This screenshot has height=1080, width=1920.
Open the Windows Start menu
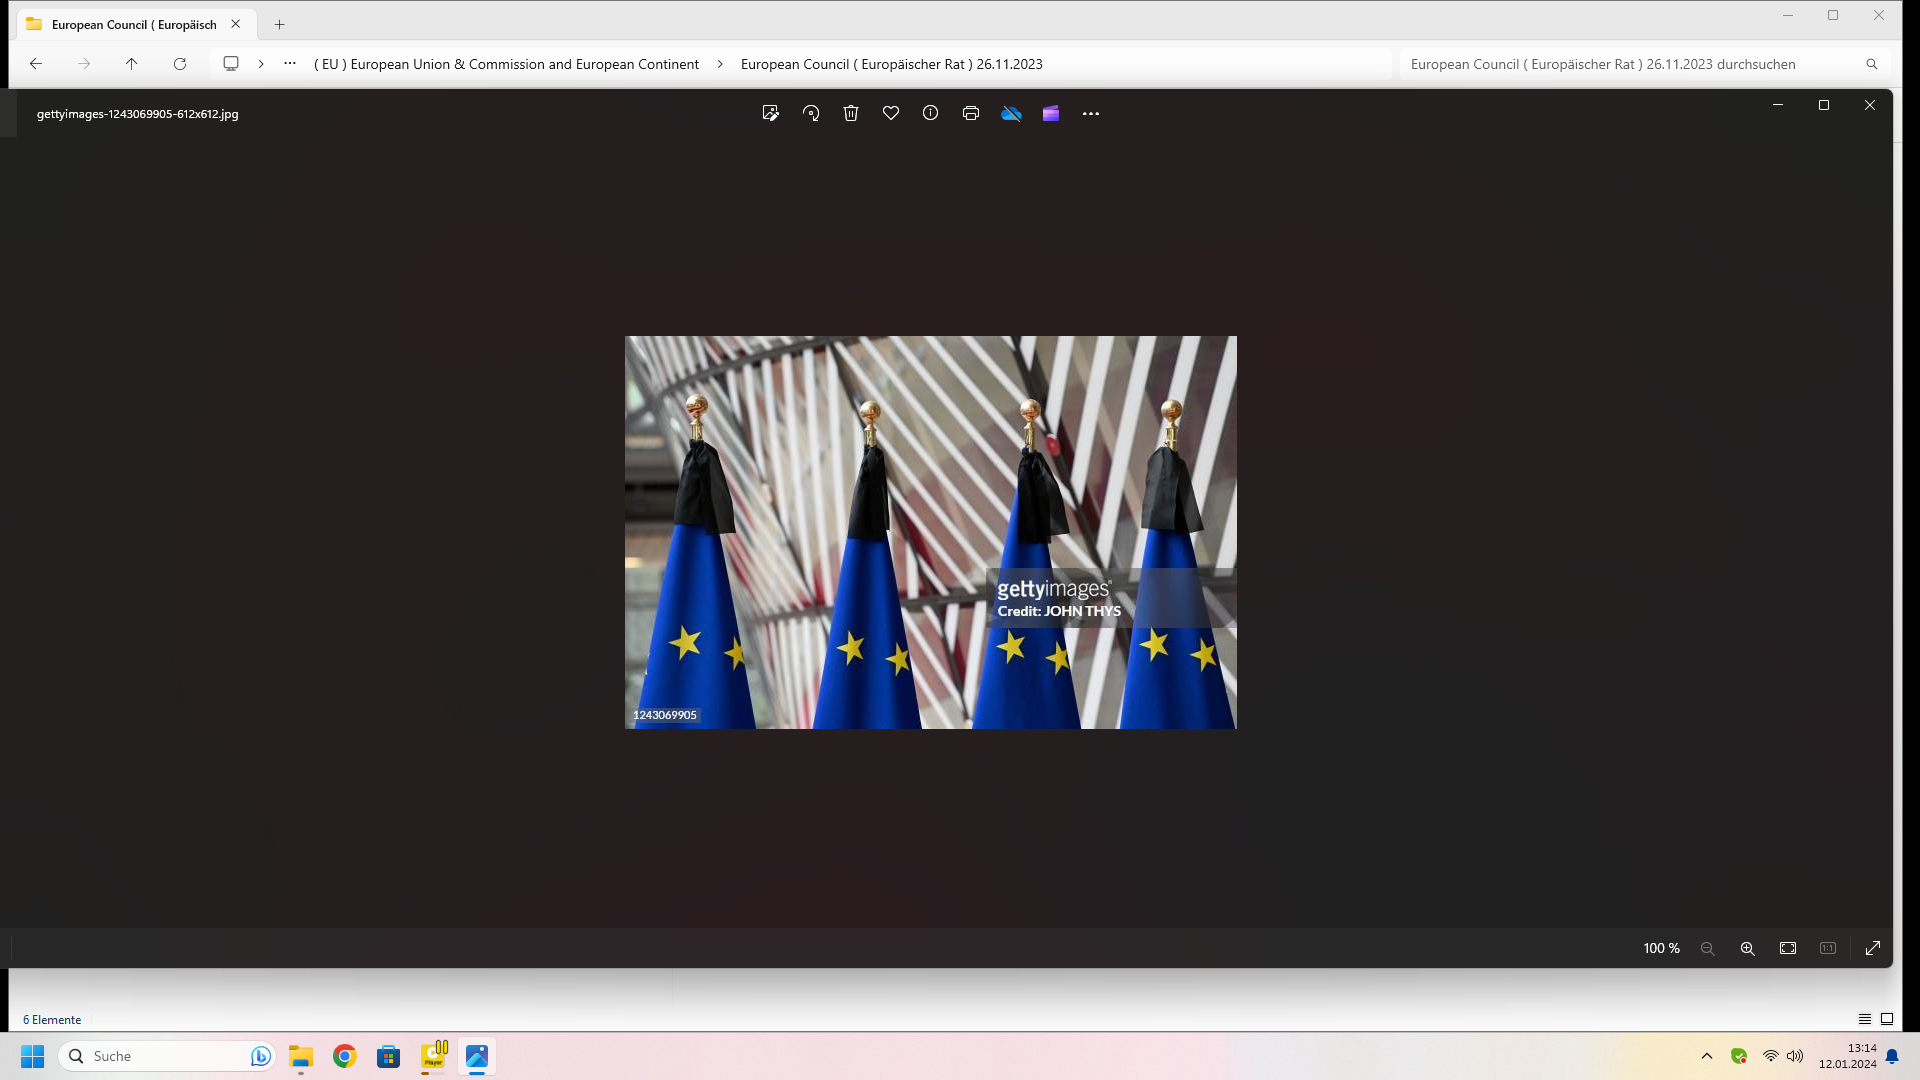(33, 1057)
